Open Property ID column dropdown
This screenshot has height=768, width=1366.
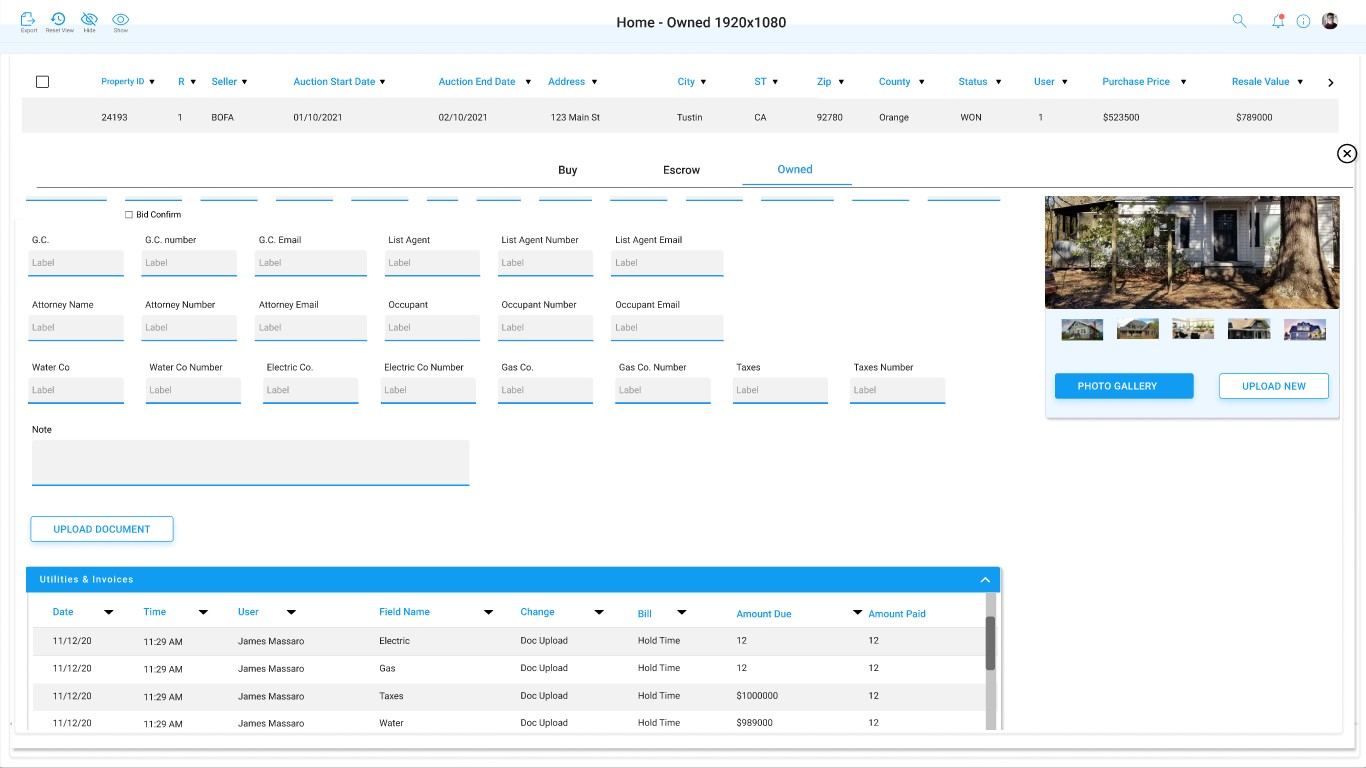(x=152, y=82)
